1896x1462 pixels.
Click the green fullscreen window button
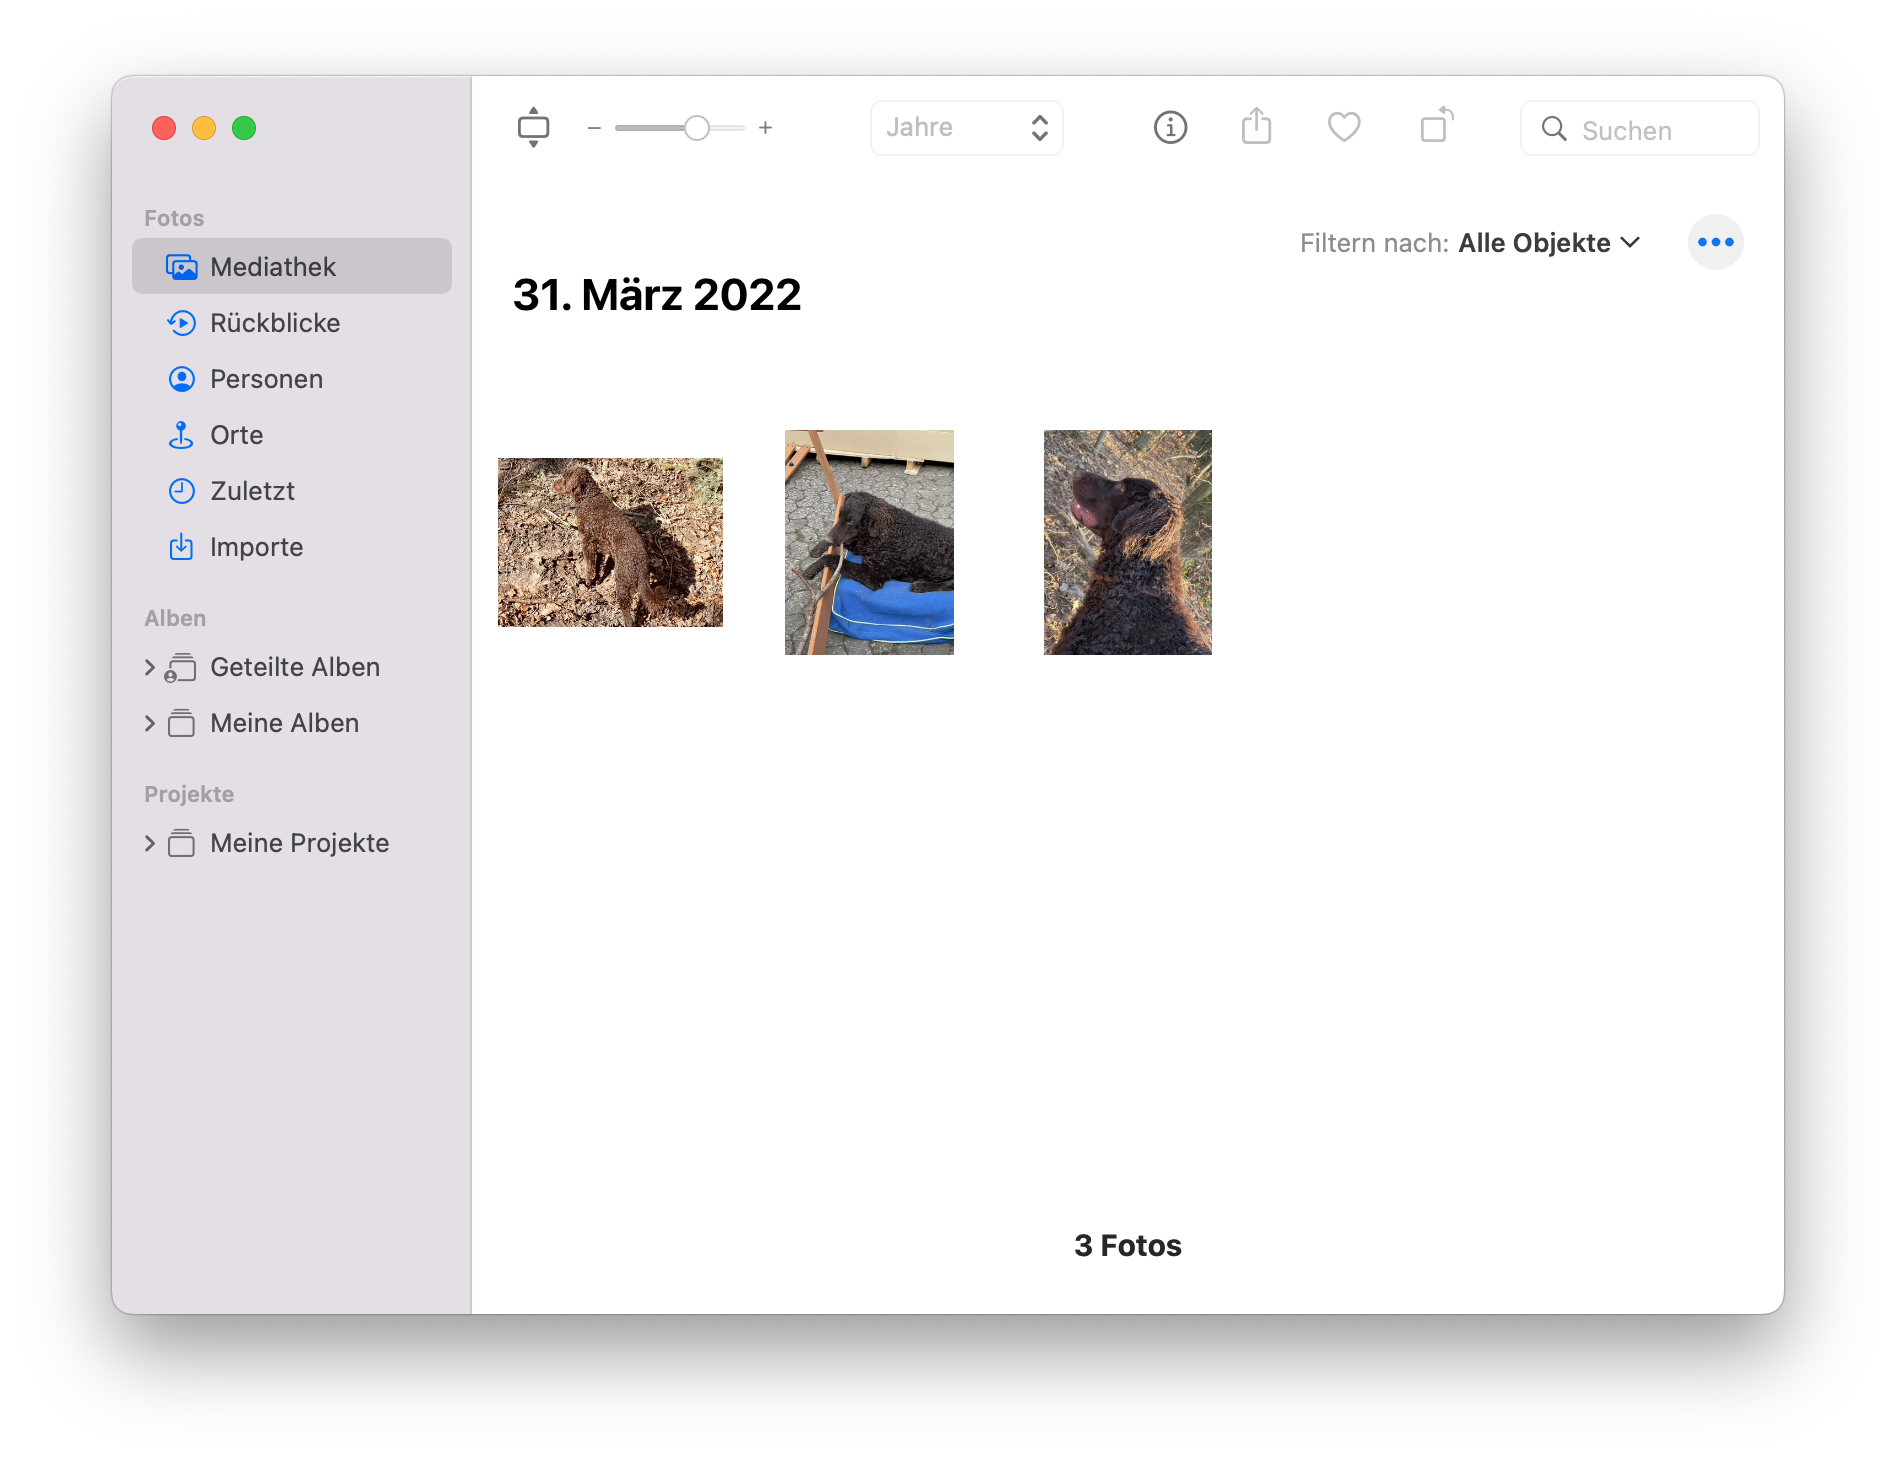pos(244,128)
